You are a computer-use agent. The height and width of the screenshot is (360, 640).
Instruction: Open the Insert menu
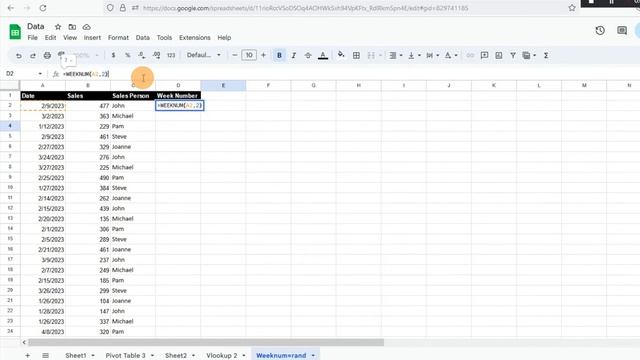(92, 38)
